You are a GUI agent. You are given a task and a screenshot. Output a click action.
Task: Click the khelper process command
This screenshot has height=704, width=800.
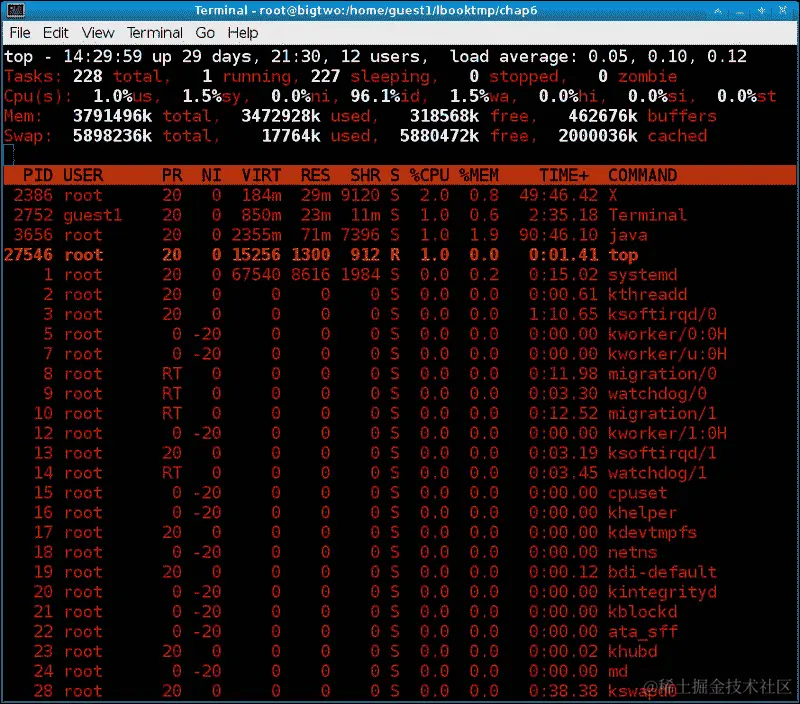click(x=642, y=512)
